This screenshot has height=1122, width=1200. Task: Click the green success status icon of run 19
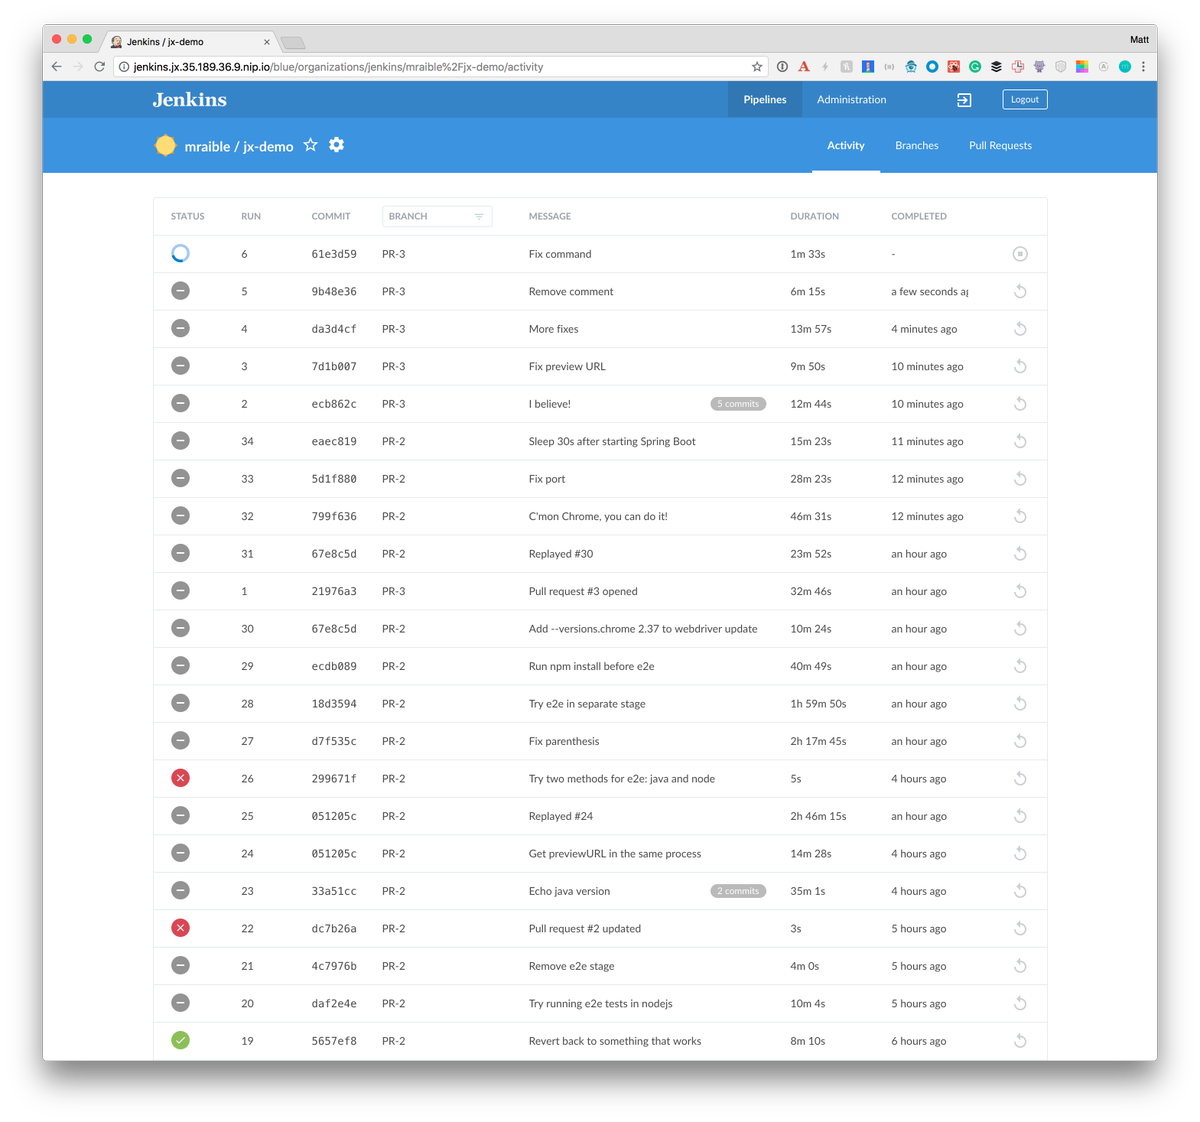pyautogui.click(x=180, y=1040)
